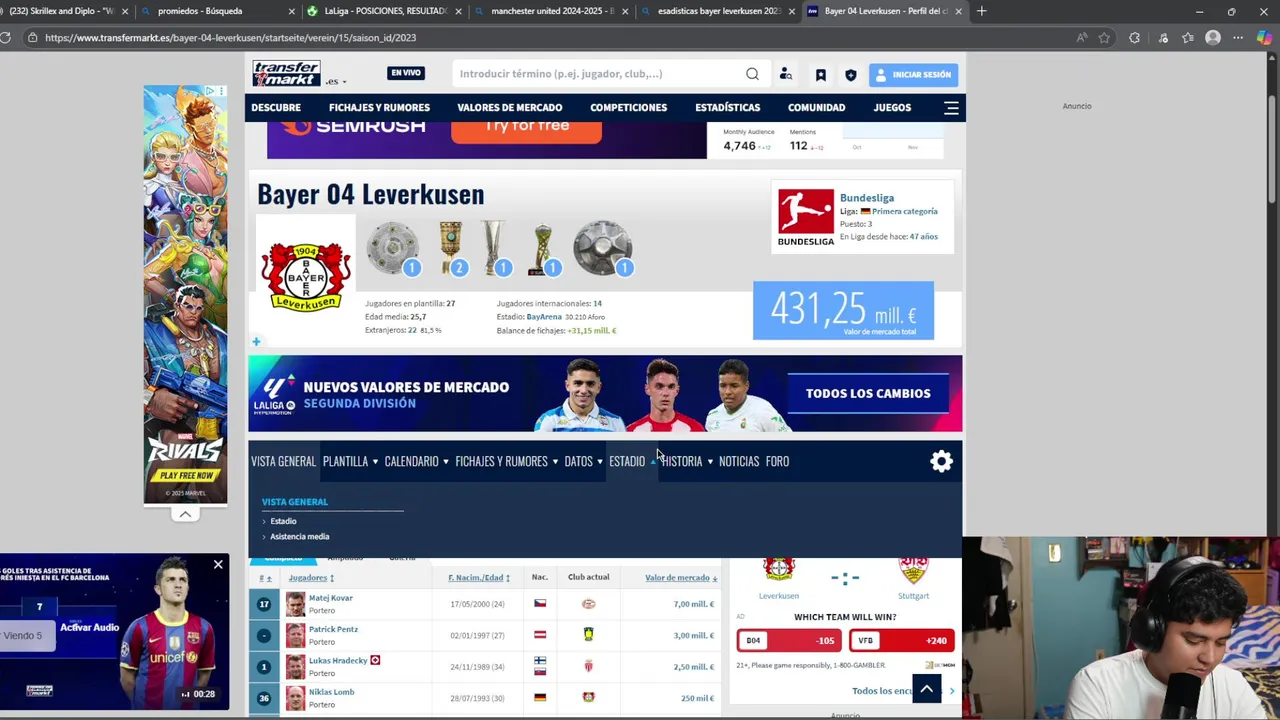Open the player search icon beside the search box
Screen dimensions: 1280x720
(x=786, y=74)
